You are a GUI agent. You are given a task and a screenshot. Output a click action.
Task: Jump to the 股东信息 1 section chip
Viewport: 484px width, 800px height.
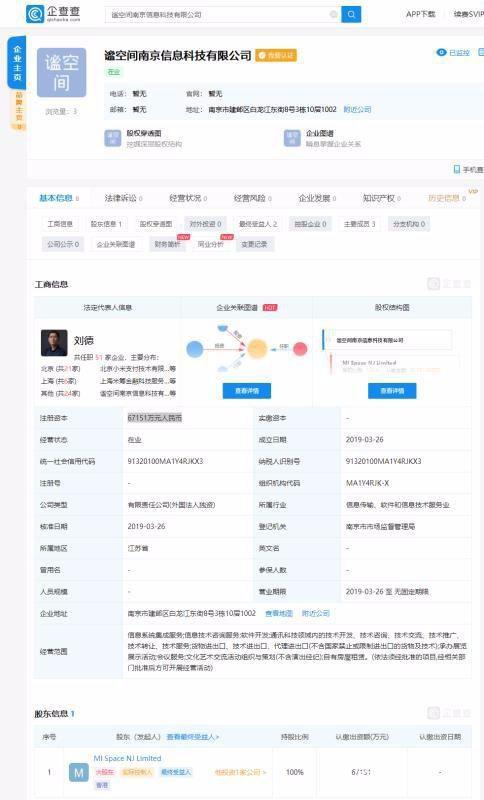pyautogui.click(x=106, y=224)
